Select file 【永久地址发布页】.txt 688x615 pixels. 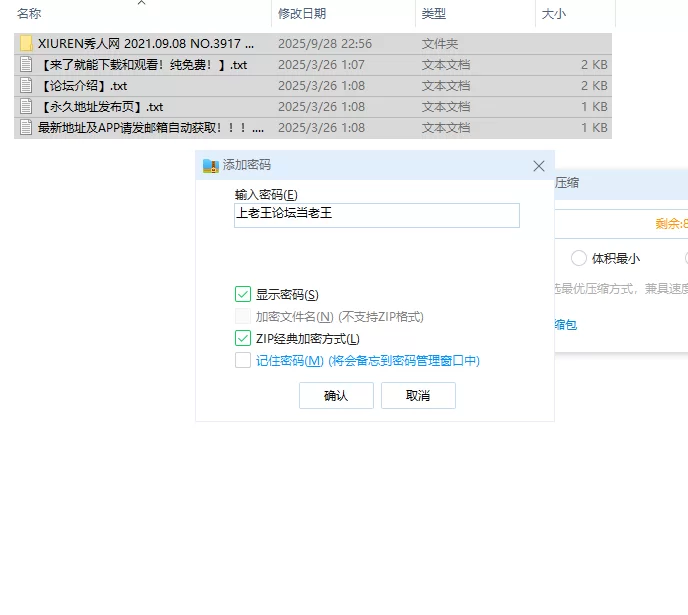(x=101, y=107)
